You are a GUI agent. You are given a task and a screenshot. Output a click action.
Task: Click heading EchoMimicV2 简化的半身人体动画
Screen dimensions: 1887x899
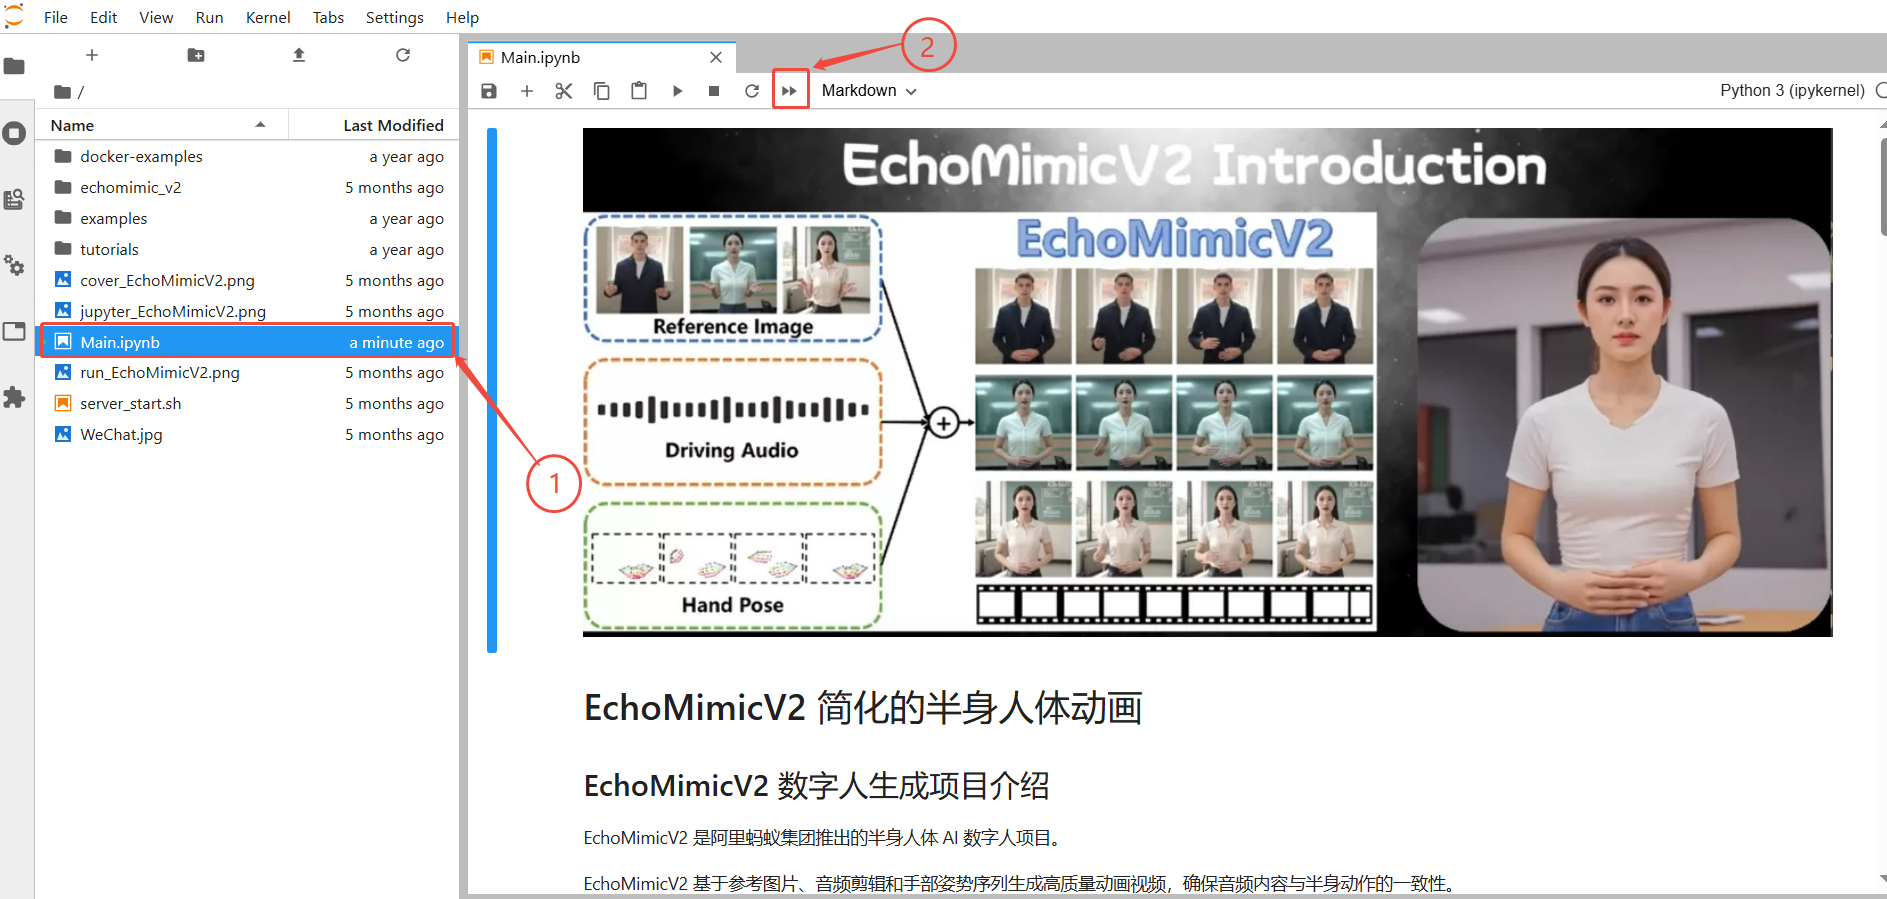[x=863, y=708]
